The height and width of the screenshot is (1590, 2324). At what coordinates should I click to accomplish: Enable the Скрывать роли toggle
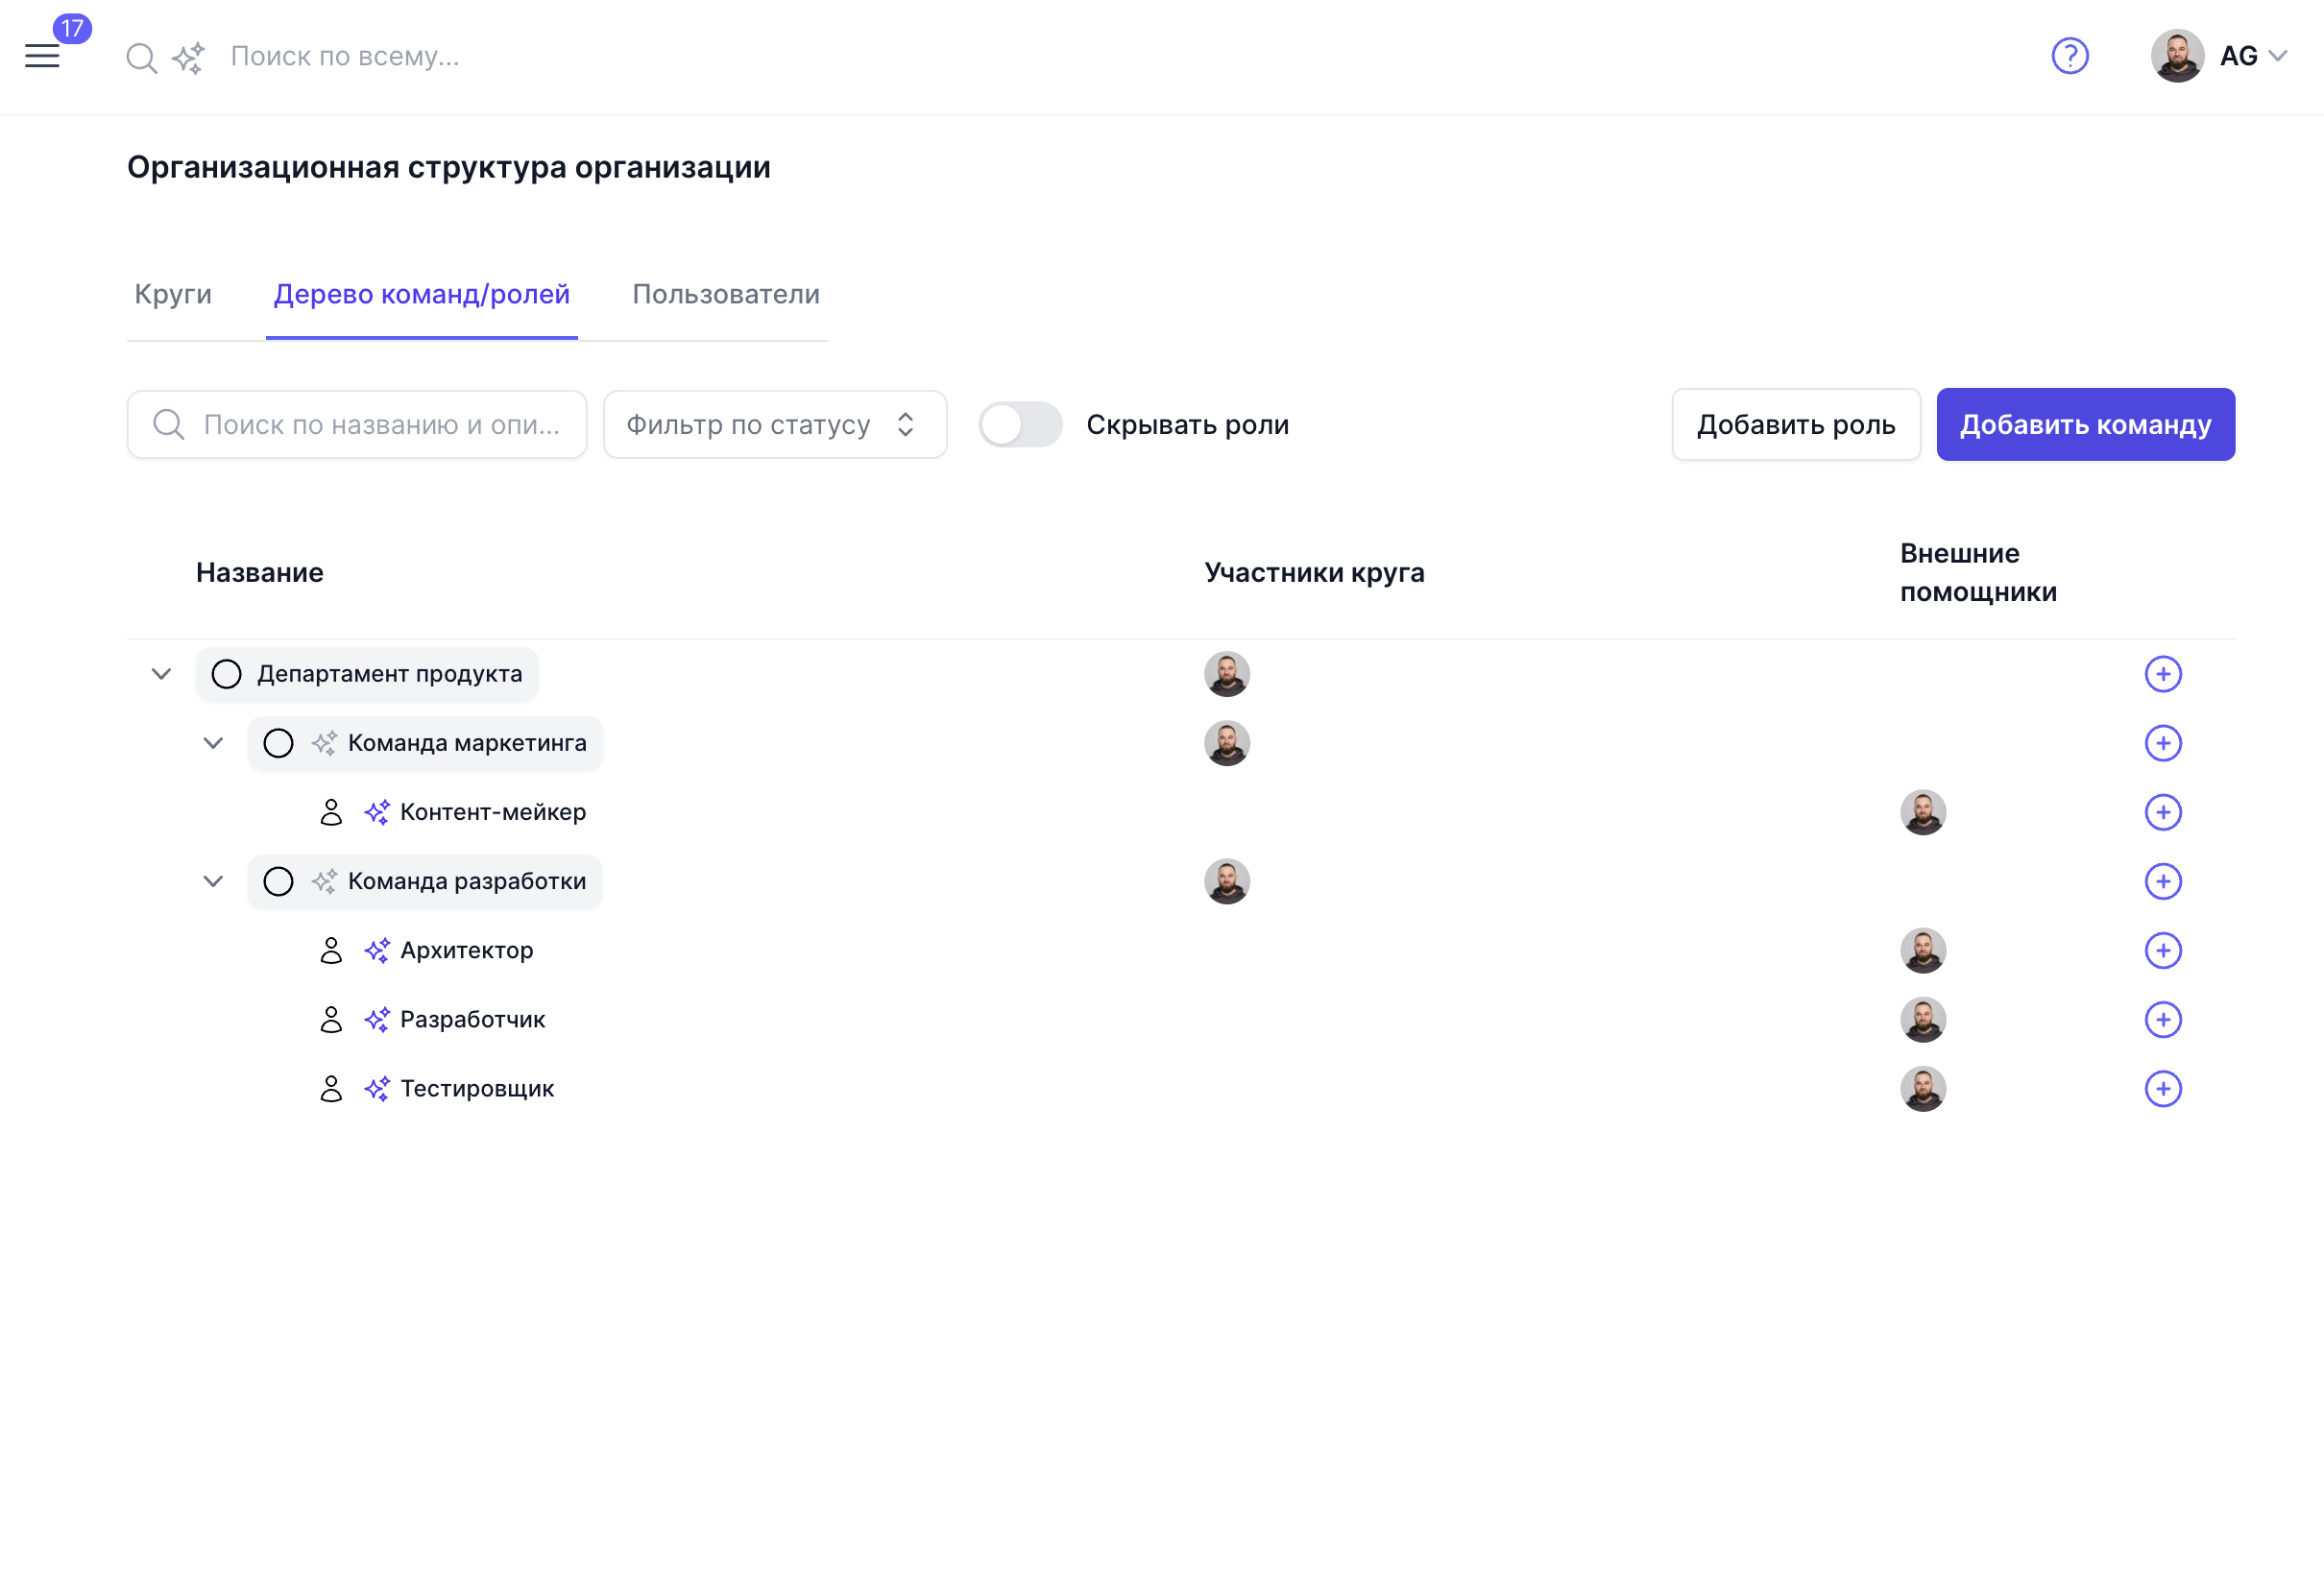pos(1020,424)
